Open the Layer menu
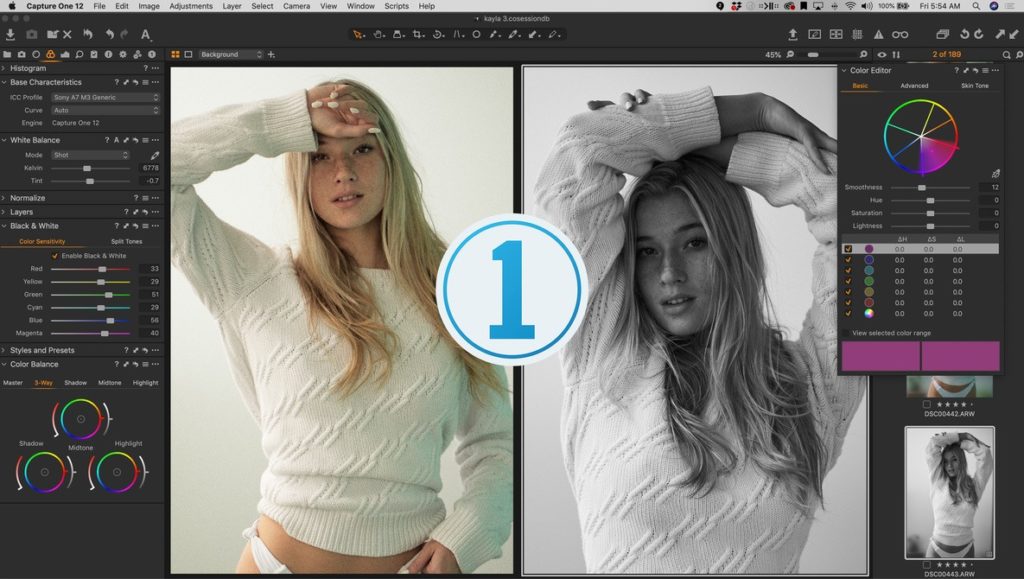This screenshot has width=1024, height=579. (232, 6)
